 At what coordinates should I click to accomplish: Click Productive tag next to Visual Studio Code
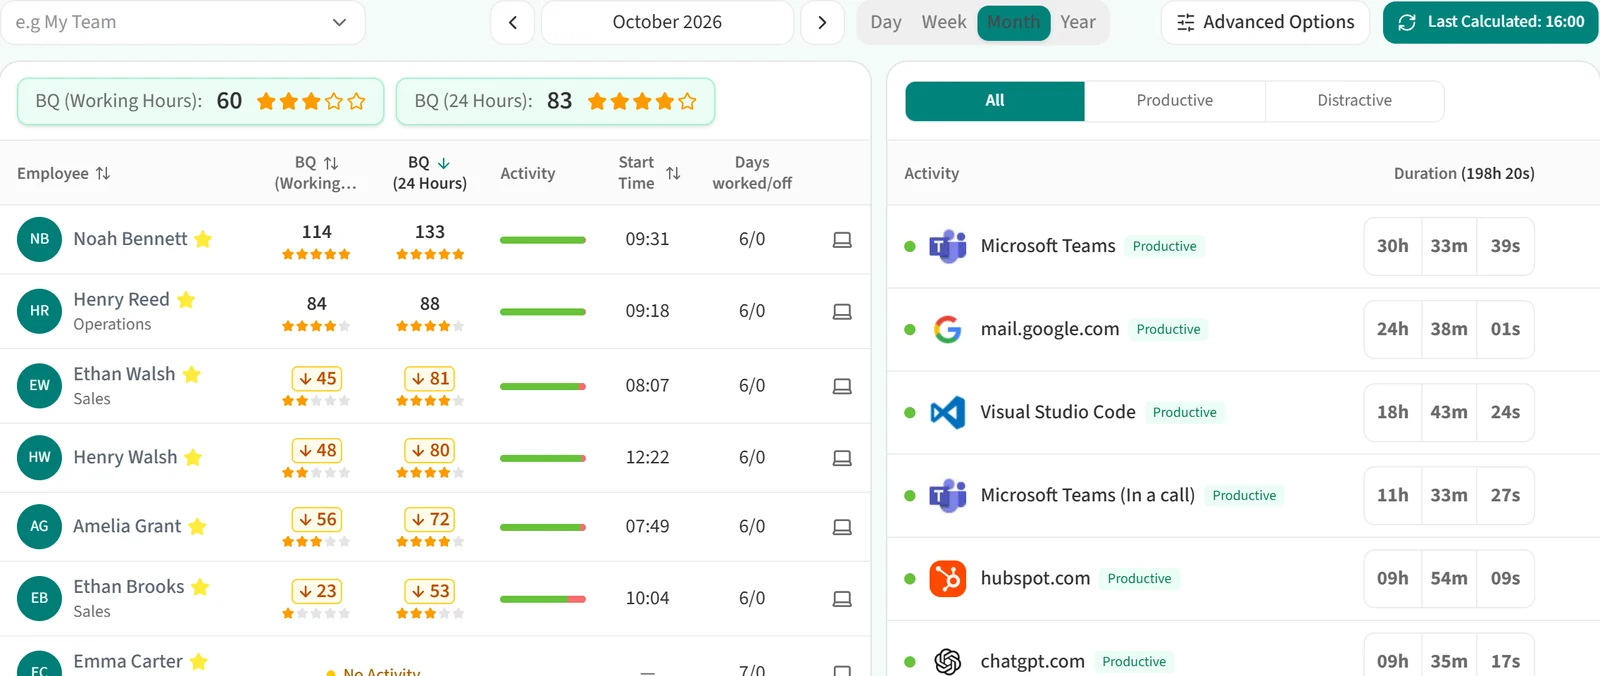(x=1184, y=412)
